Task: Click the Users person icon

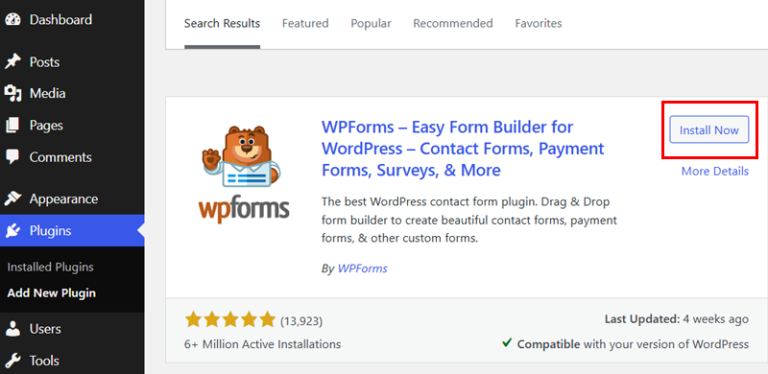Action: pyautogui.click(x=13, y=329)
